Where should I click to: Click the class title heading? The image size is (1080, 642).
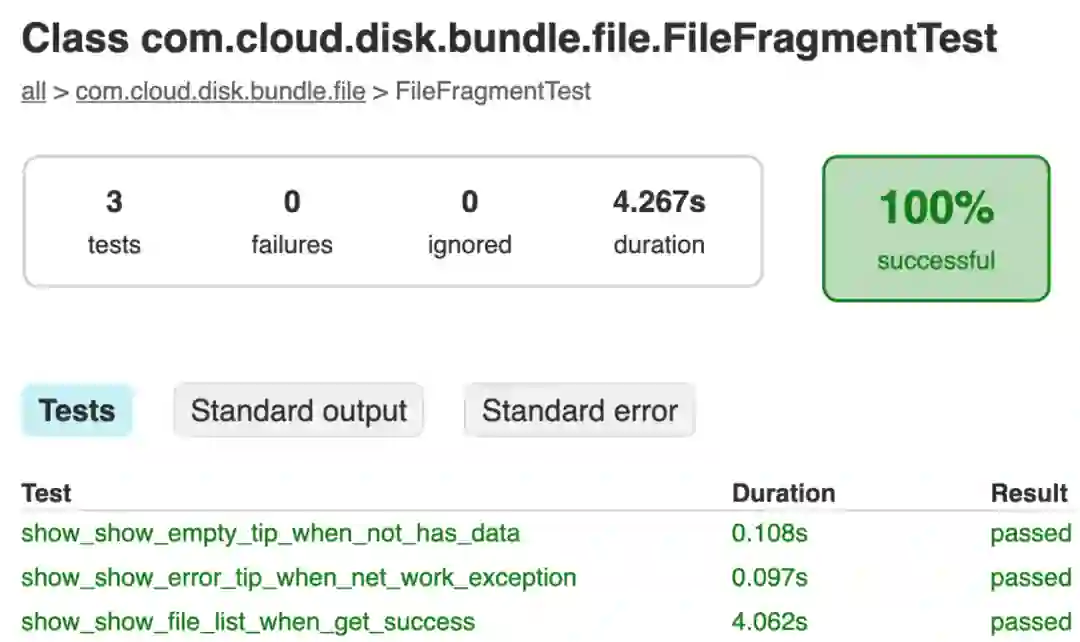click(x=509, y=39)
